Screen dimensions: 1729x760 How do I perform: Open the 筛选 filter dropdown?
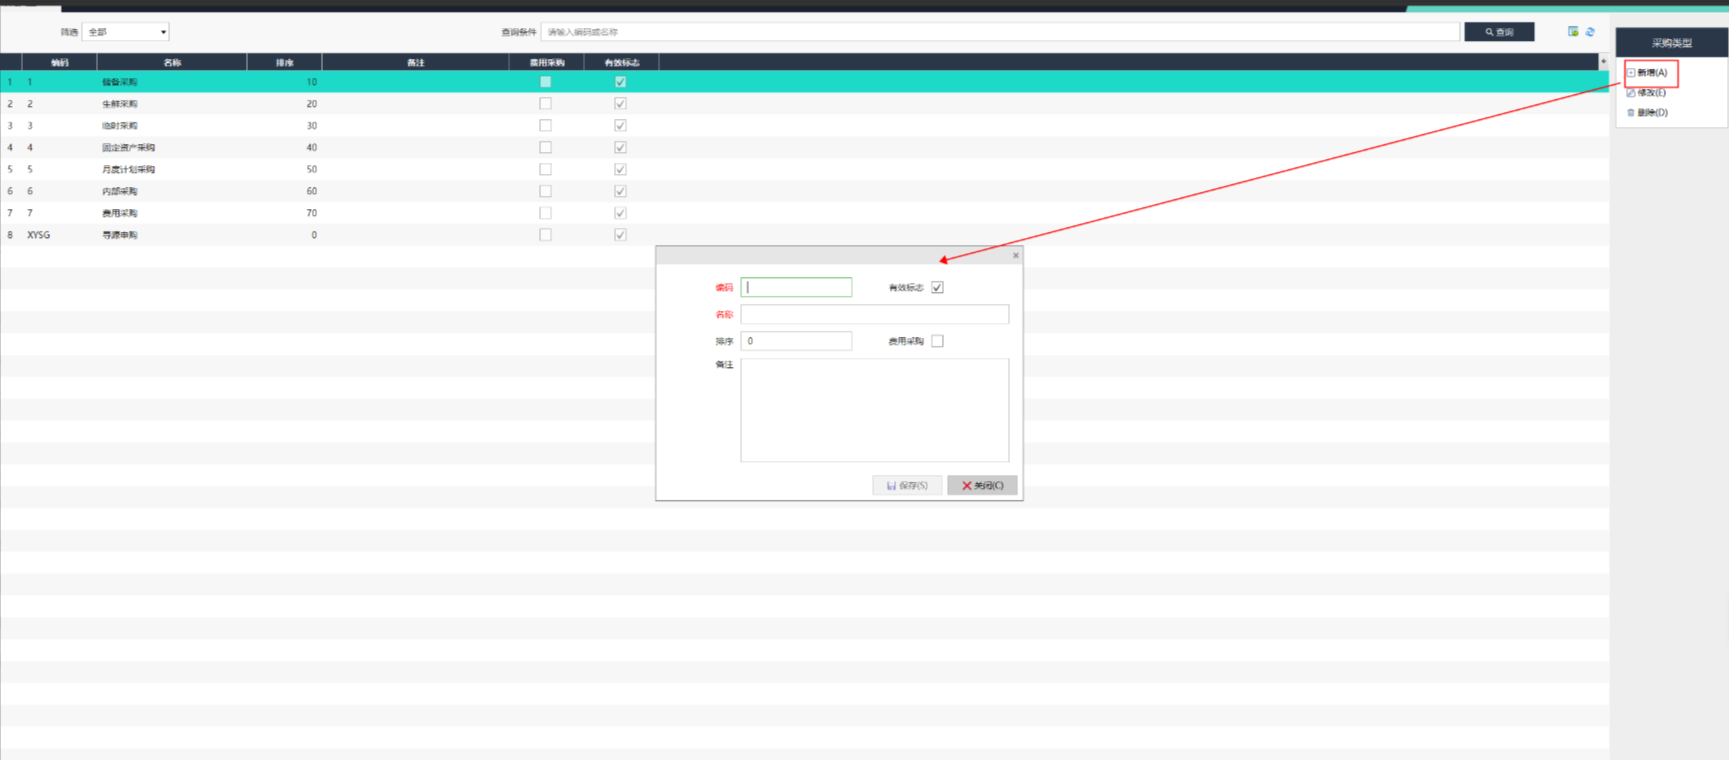126,32
